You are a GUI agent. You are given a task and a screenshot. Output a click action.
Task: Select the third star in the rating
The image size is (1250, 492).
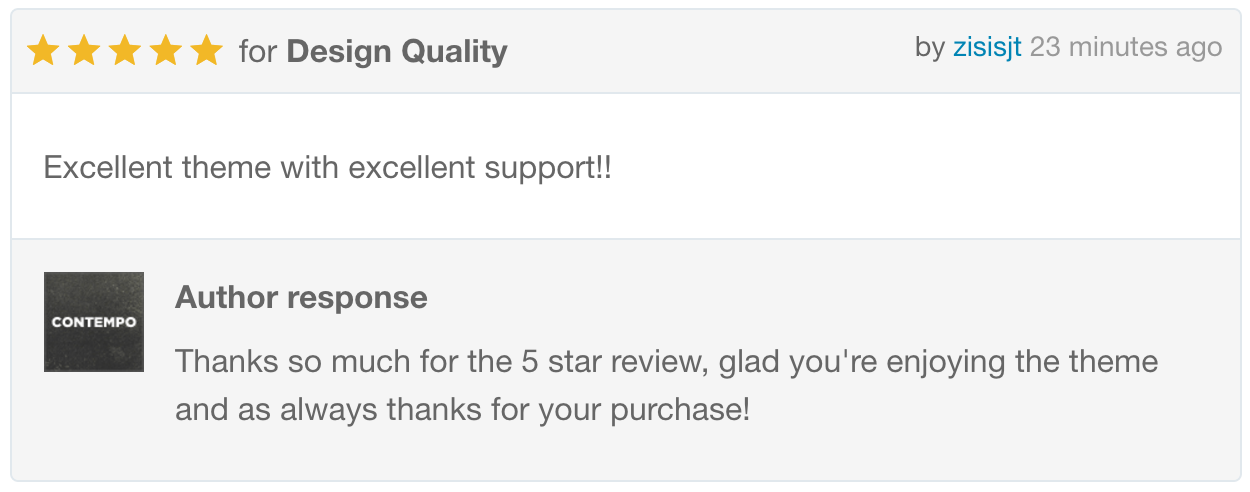tap(125, 50)
